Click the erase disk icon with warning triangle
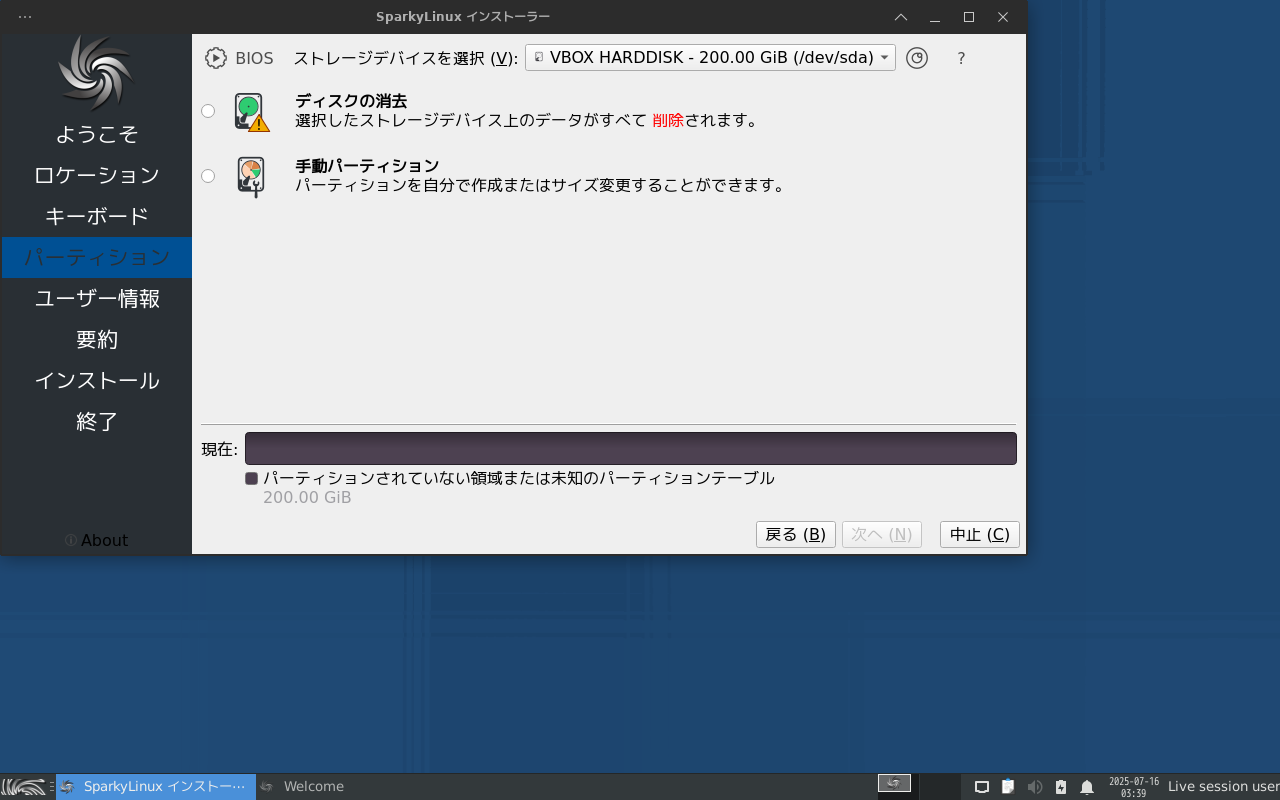The width and height of the screenshot is (1280, 800). tap(252, 112)
